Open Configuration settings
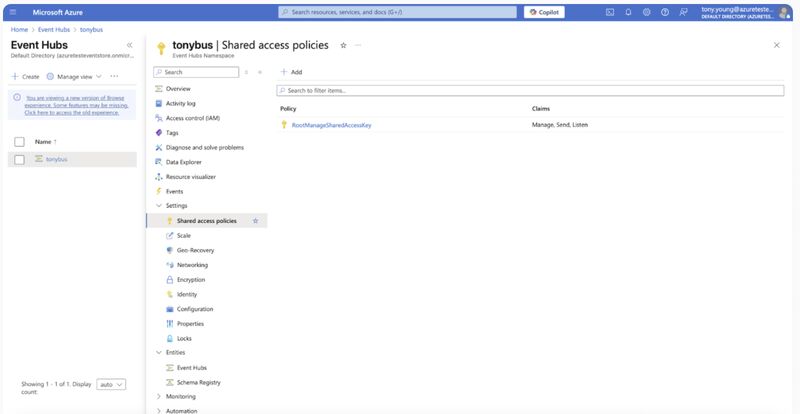 (195, 309)
